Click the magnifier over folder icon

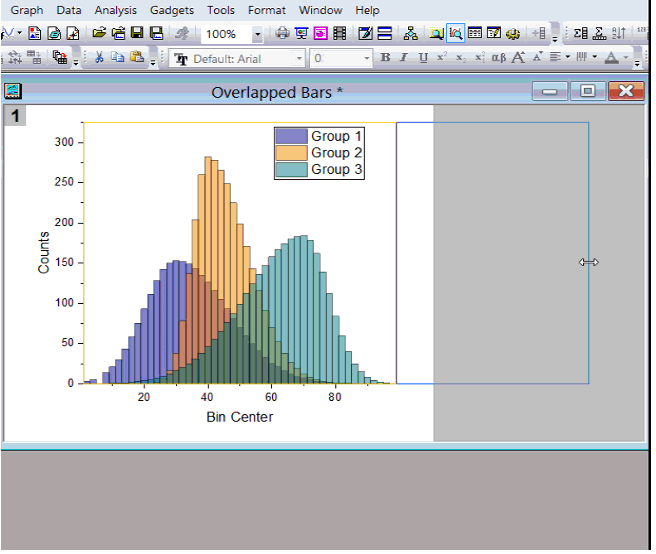coord(436,33)
